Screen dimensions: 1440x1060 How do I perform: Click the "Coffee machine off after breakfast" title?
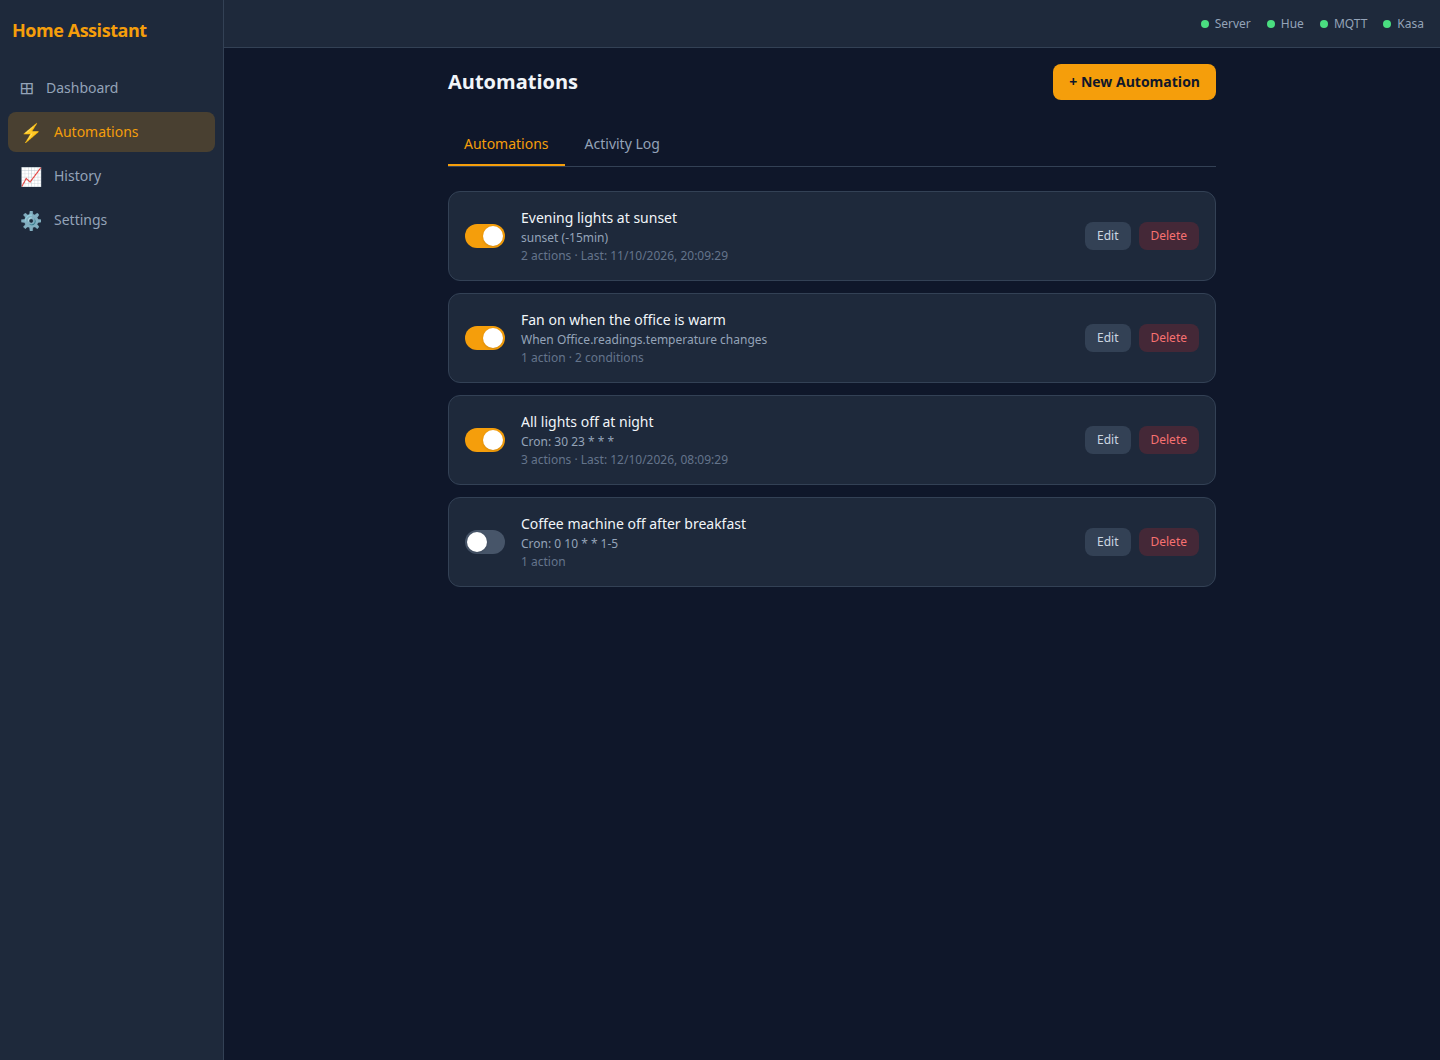point(633,524)
